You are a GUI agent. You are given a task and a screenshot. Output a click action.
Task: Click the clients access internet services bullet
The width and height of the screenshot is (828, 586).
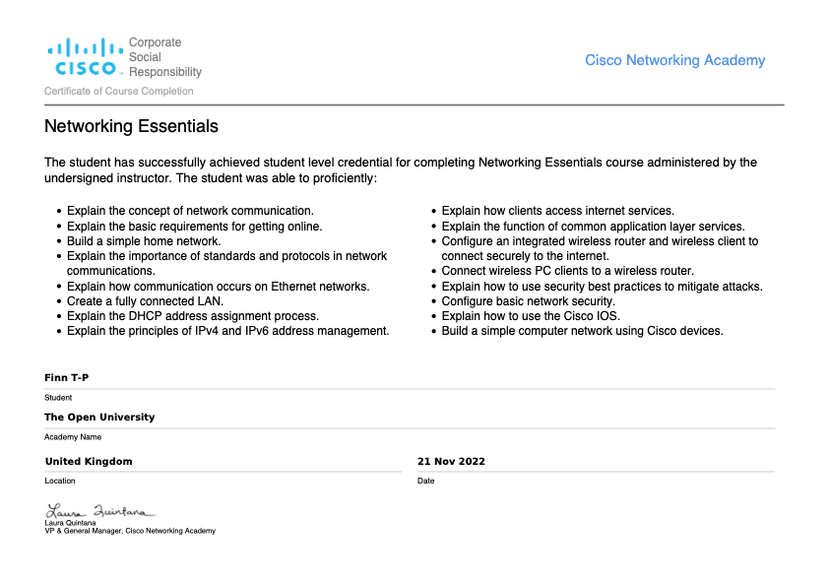557,211
